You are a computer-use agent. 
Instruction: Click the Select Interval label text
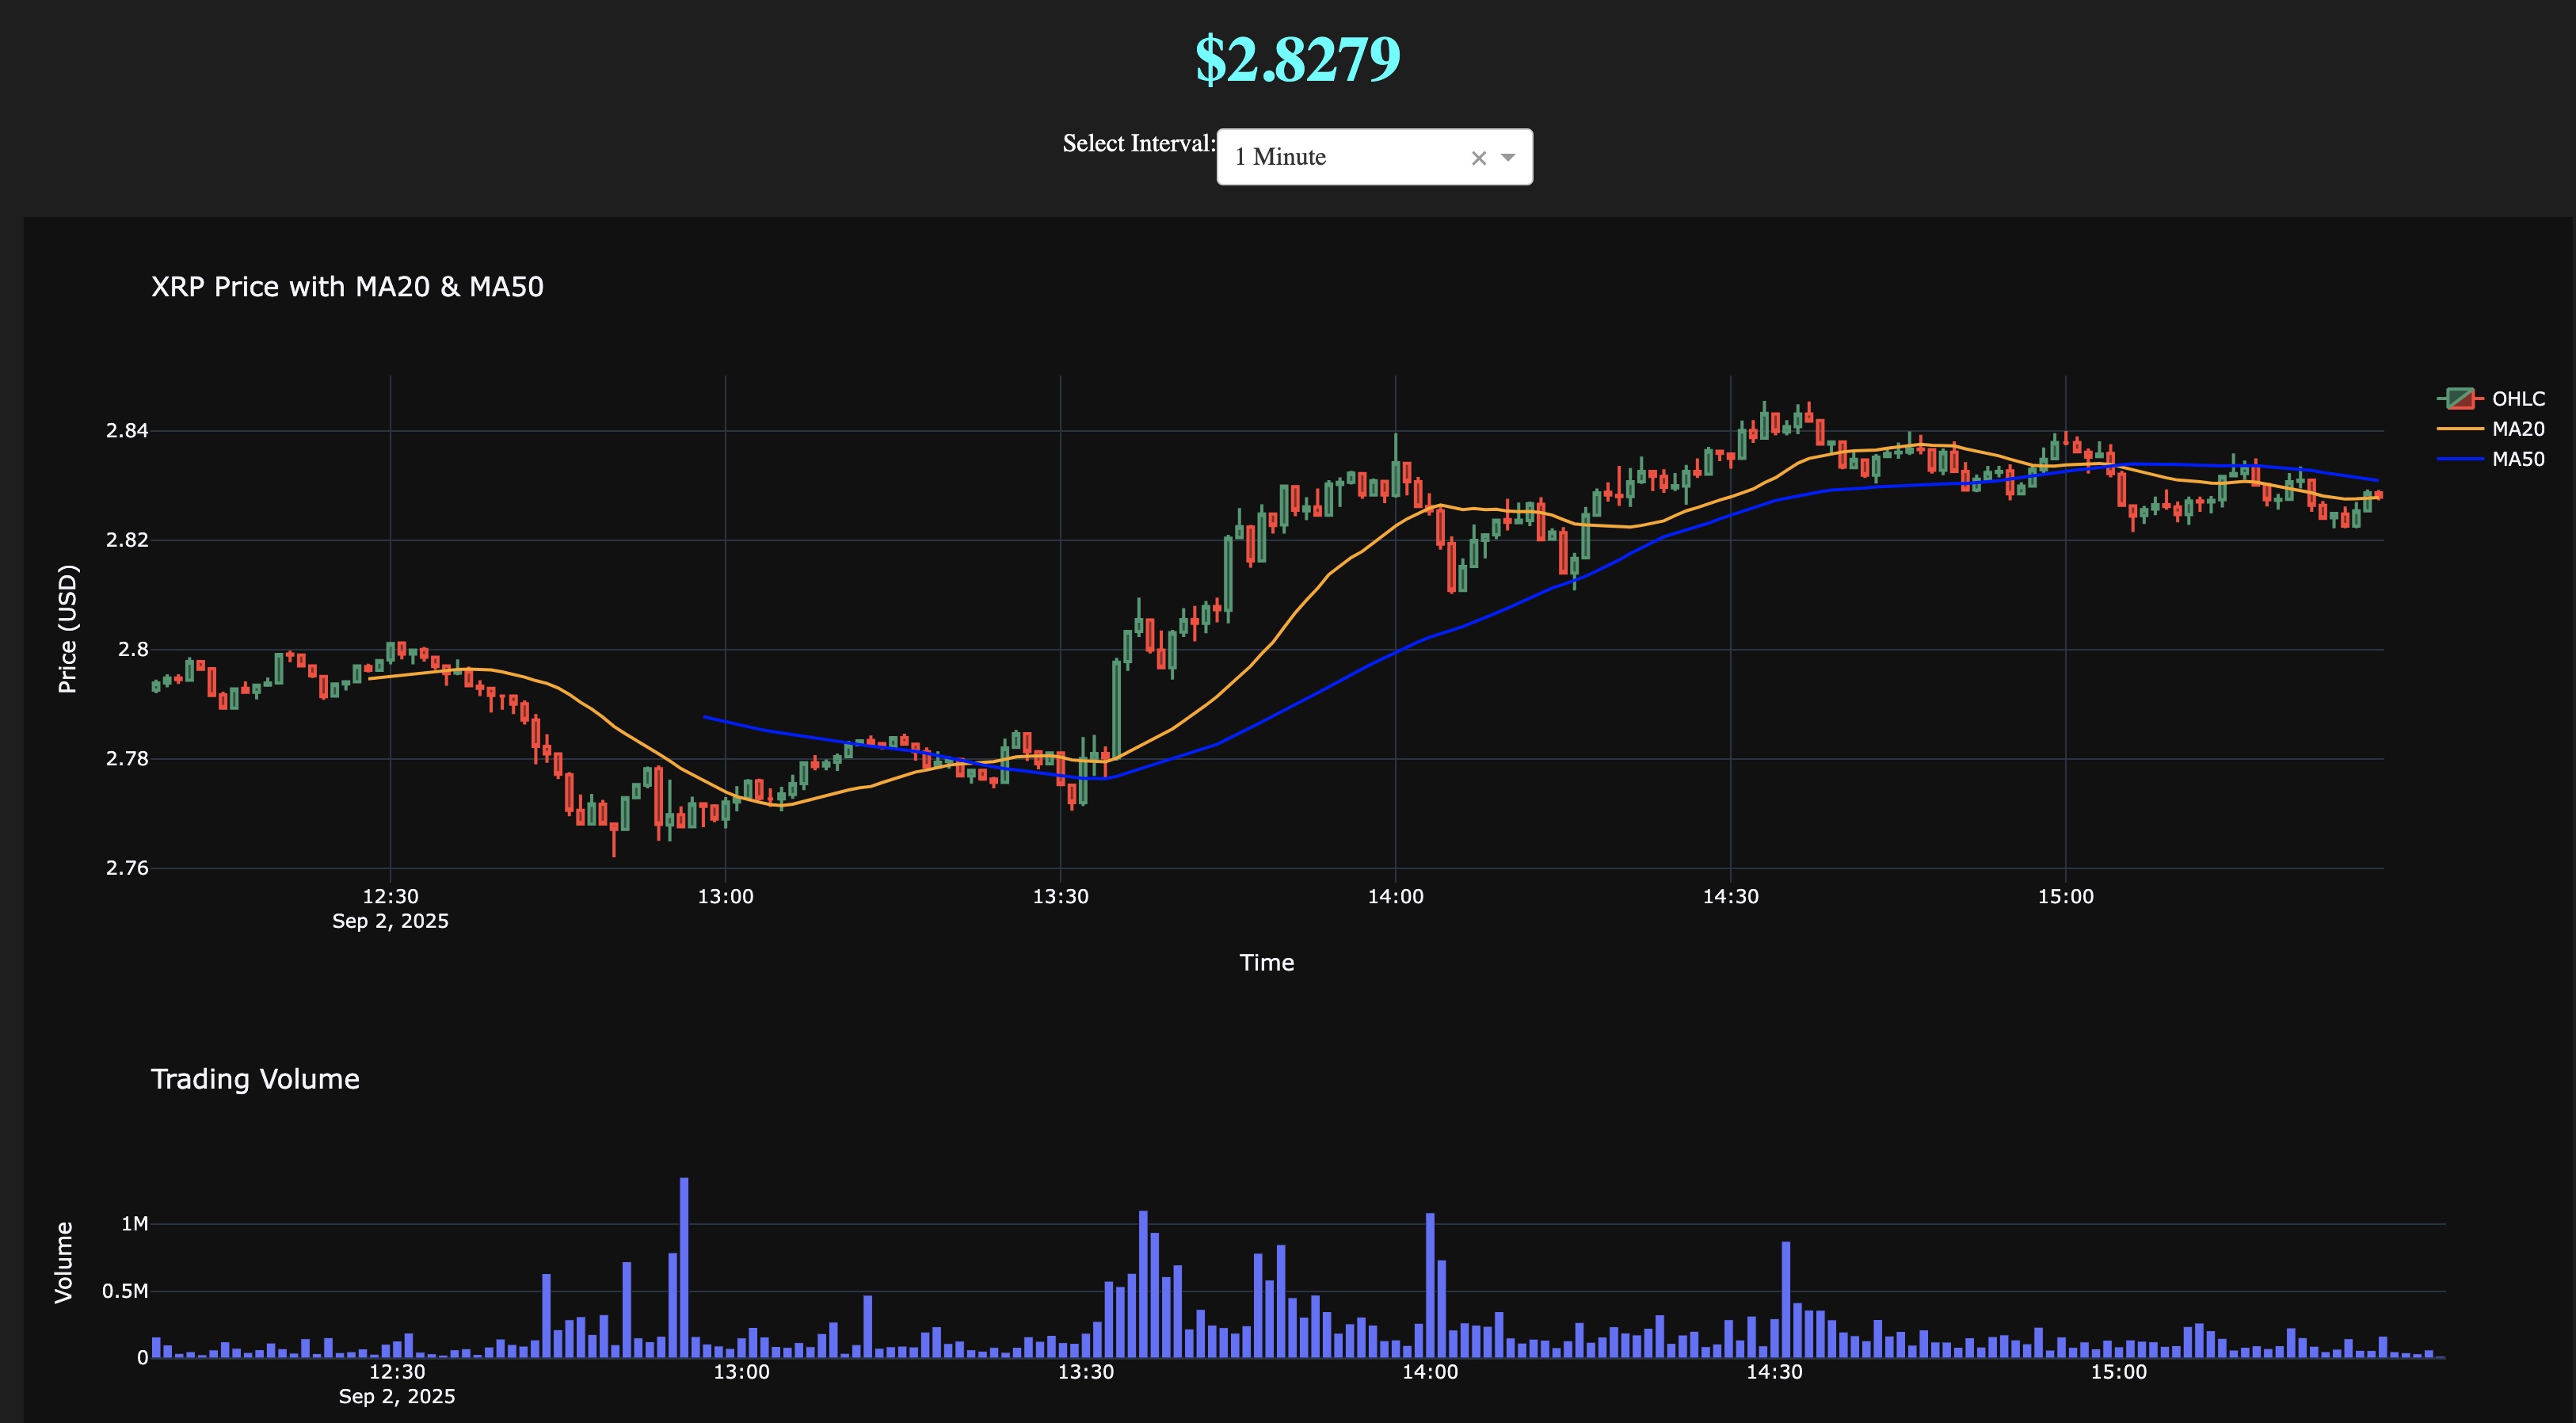(x=1138, y=144)
